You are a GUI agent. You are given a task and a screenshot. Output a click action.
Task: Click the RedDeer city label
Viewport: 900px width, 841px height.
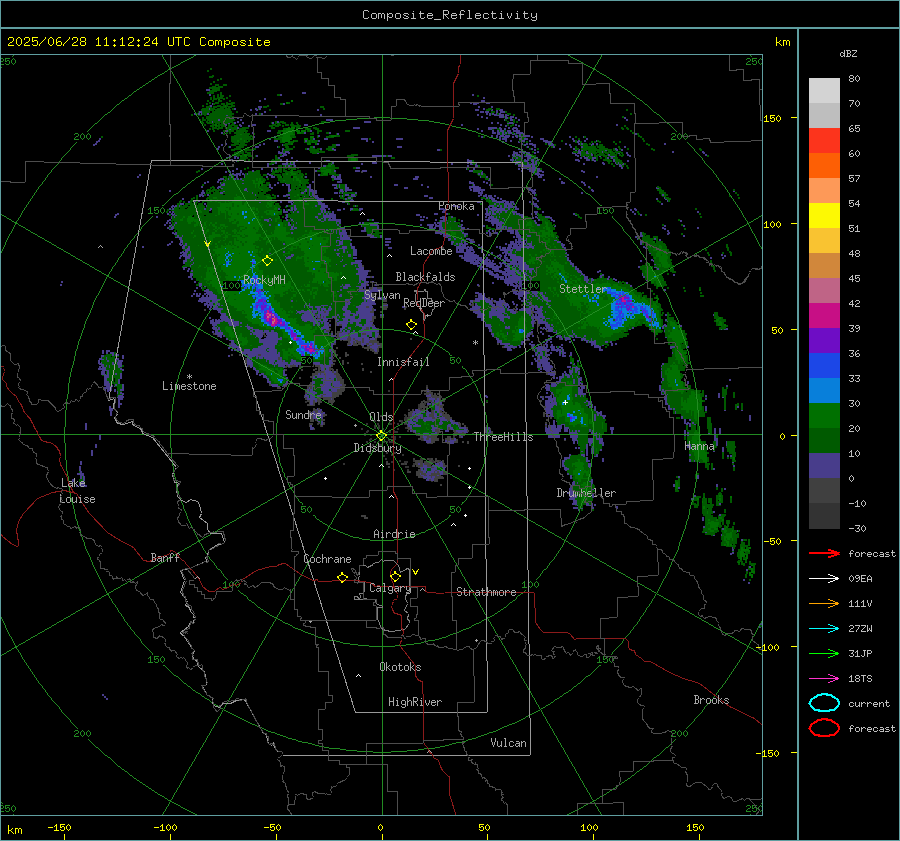point(424,303)
